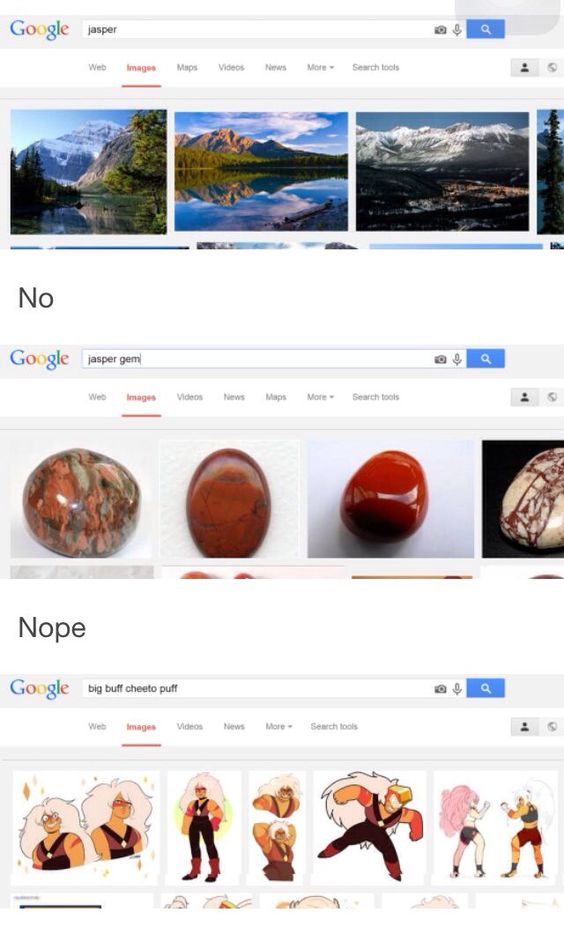Click the microphone icon in the 'jasper gem' search box
Viewport: 564px width, 927px height.
tap(457, 359)
